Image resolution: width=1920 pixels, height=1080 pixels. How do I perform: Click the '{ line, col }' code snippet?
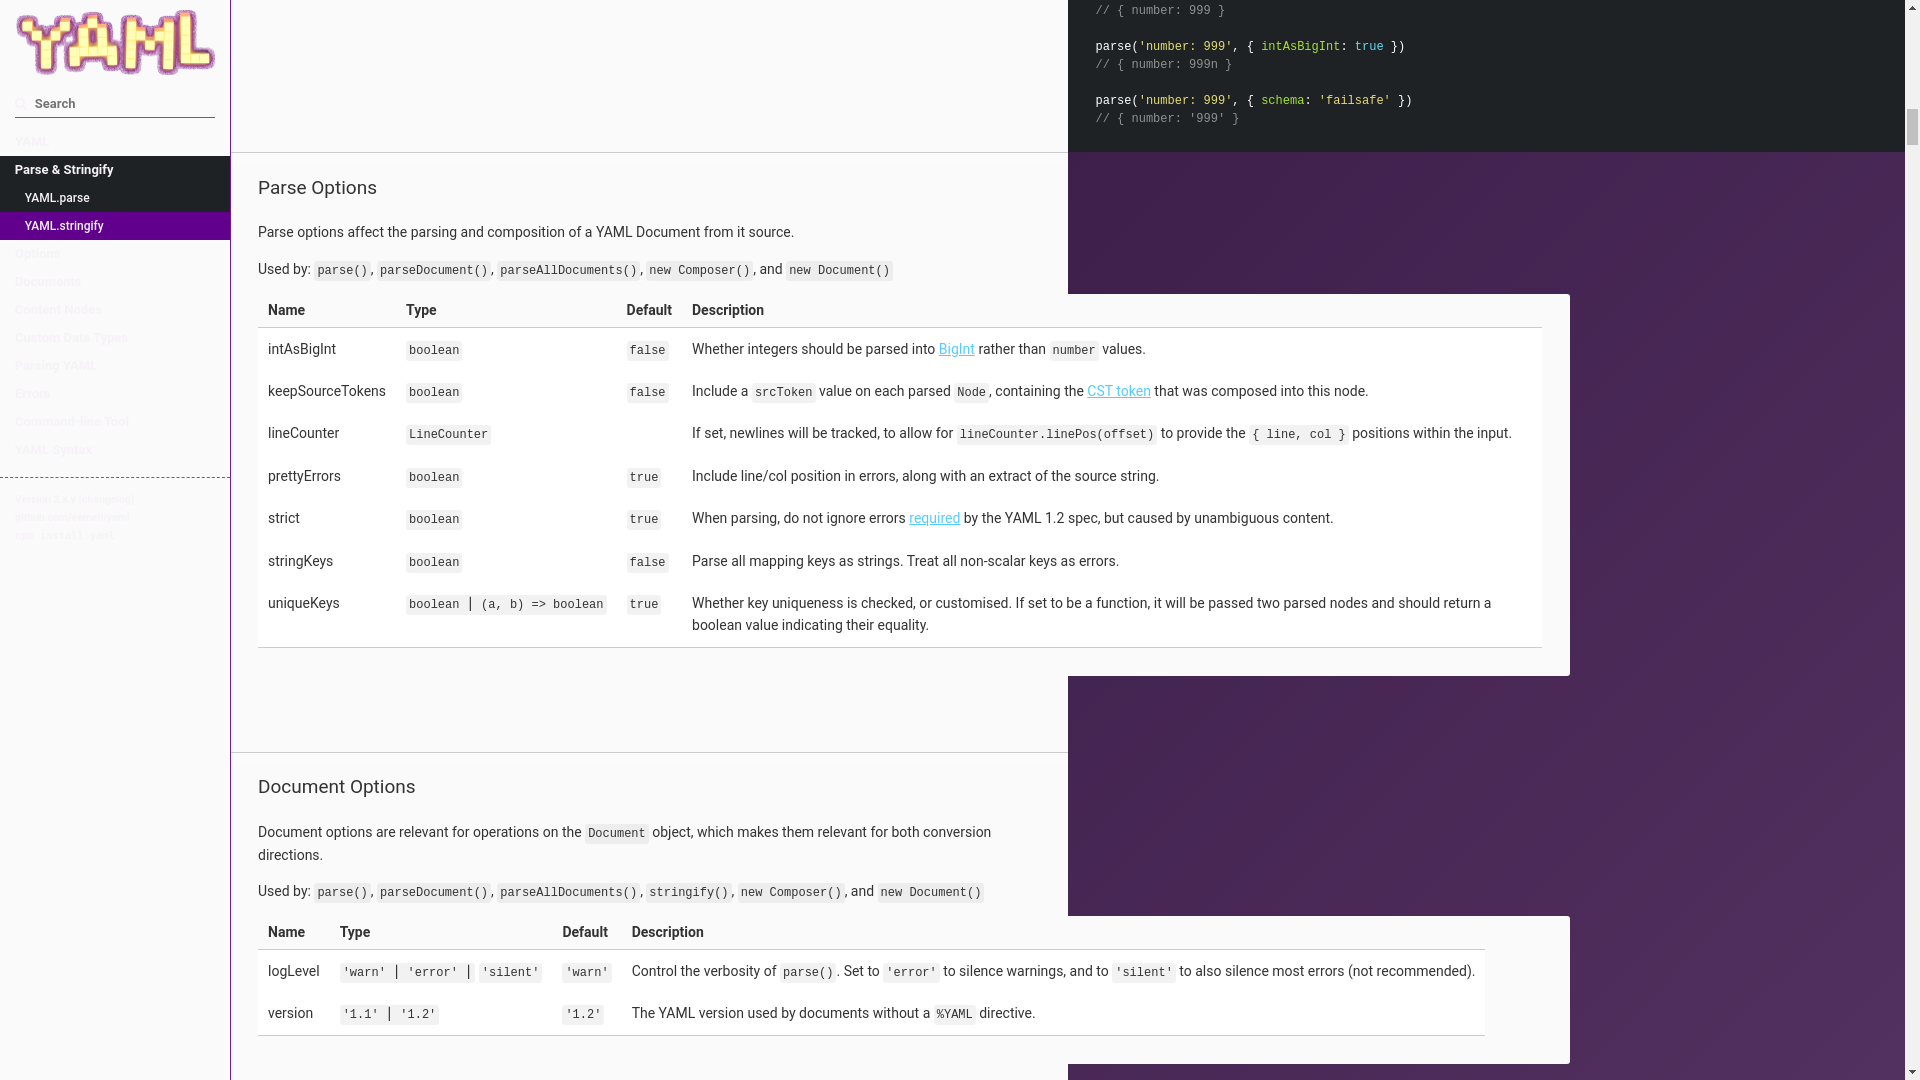point(1298,434)
